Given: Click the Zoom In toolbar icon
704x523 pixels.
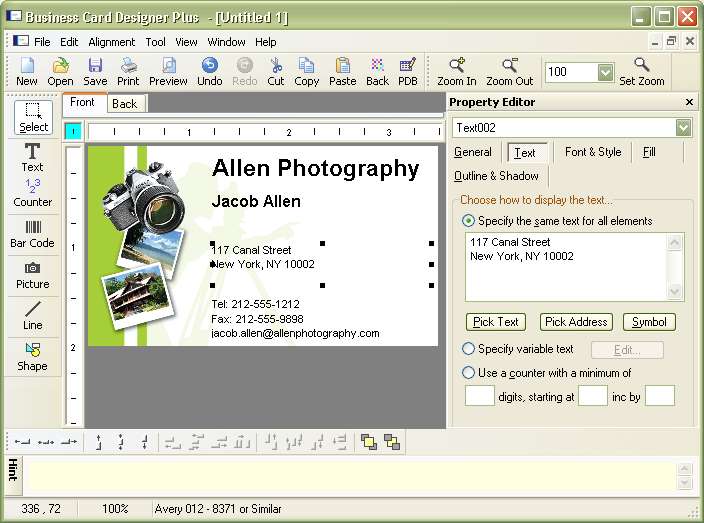Looking at the screenshot, I should click(457, 71).
